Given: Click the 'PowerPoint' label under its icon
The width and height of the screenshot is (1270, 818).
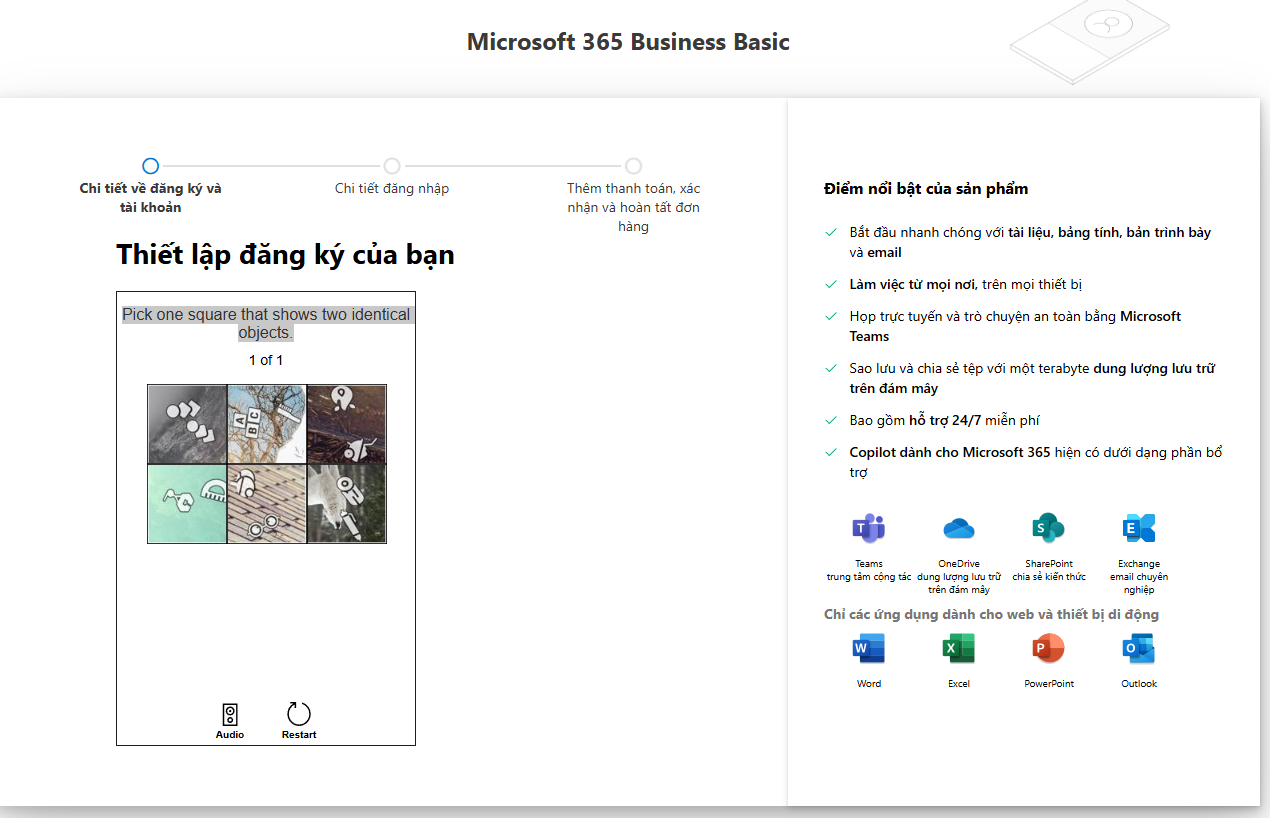Looking at the screenshot, I should pos(1049,684).
